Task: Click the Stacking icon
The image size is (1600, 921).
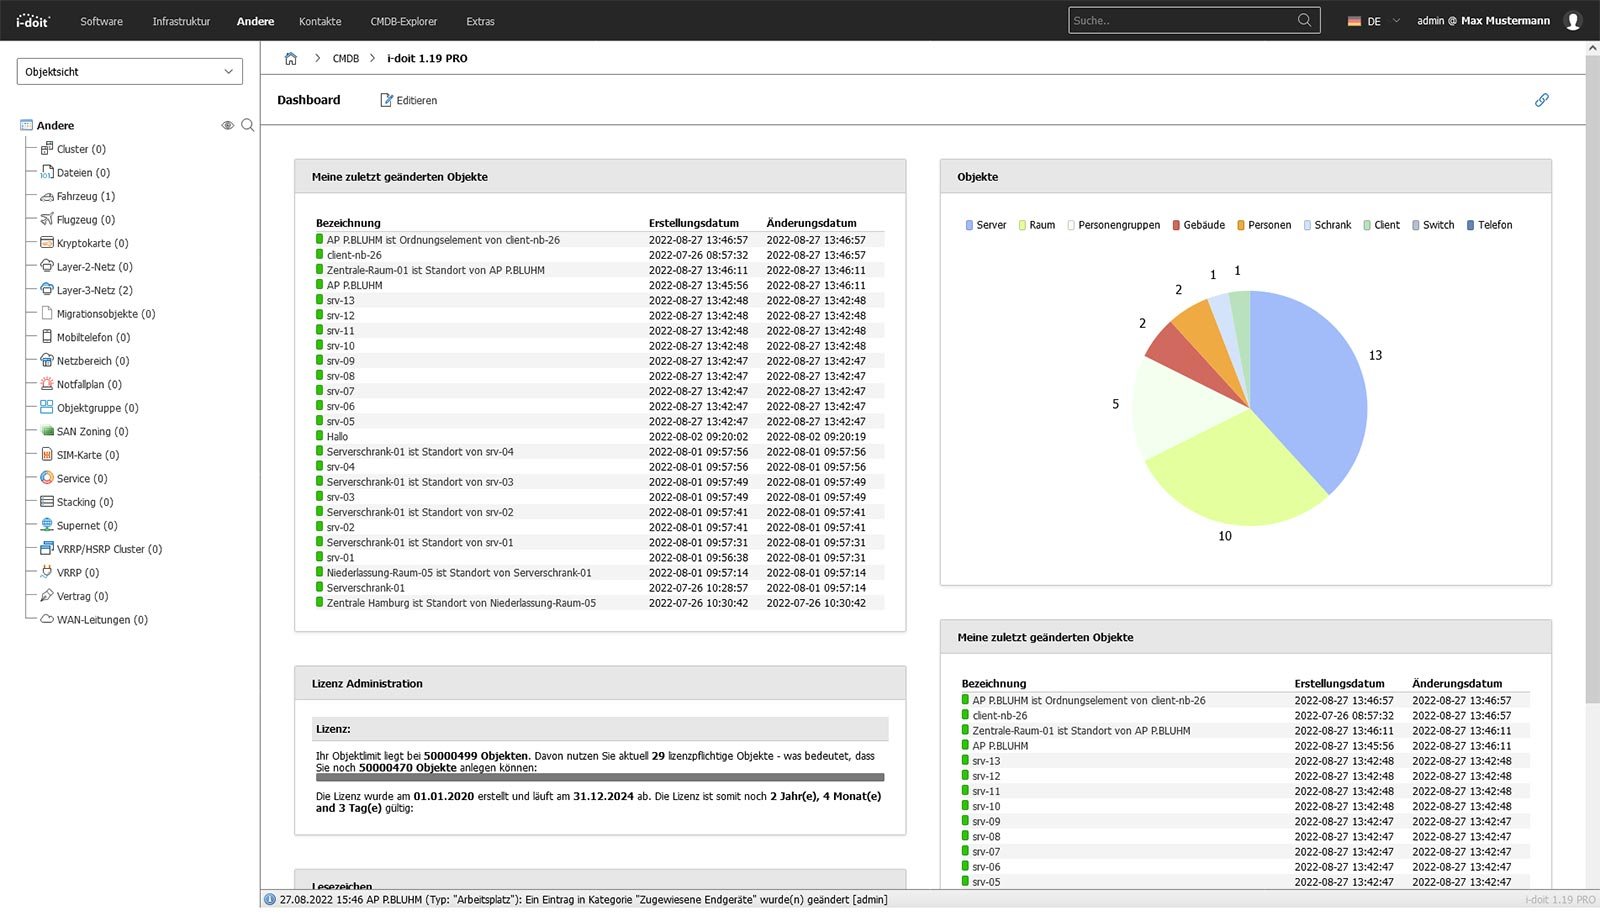Action: tap(47, 502)
